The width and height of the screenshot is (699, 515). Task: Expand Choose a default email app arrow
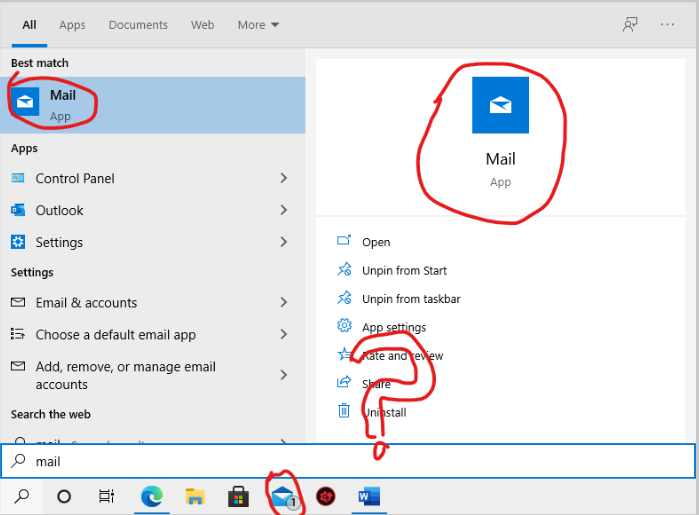pyautogui.click(x=284, y=334)
